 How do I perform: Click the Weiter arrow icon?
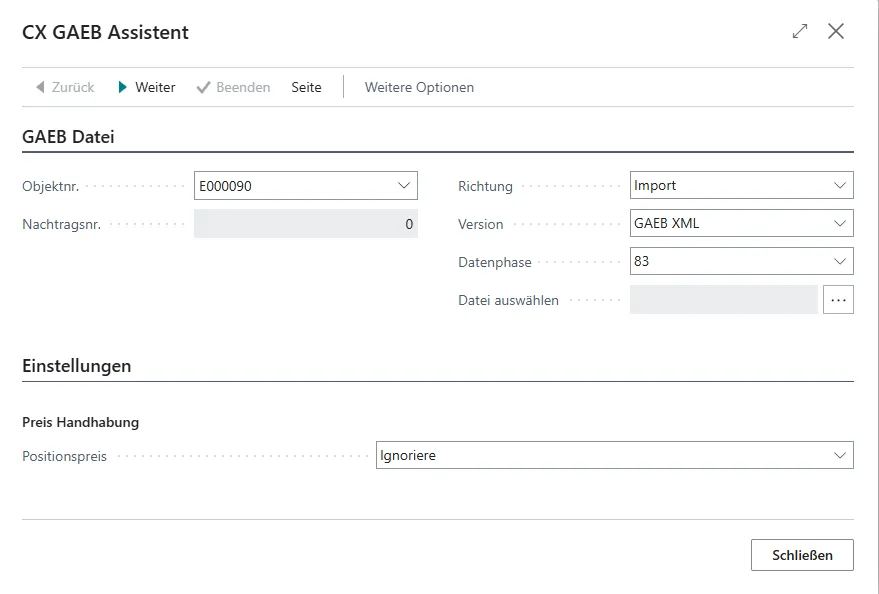click(121, 87)
